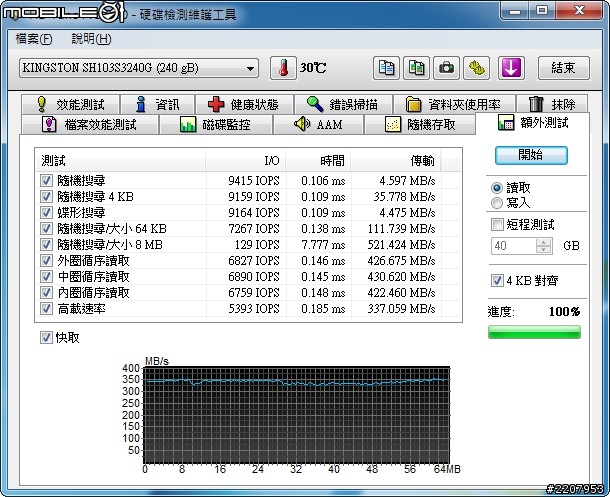The width and height of the screenshot is (610, 497).
Task: Switch to the 錯誤掃描 tab
Action: click(343, 104)
